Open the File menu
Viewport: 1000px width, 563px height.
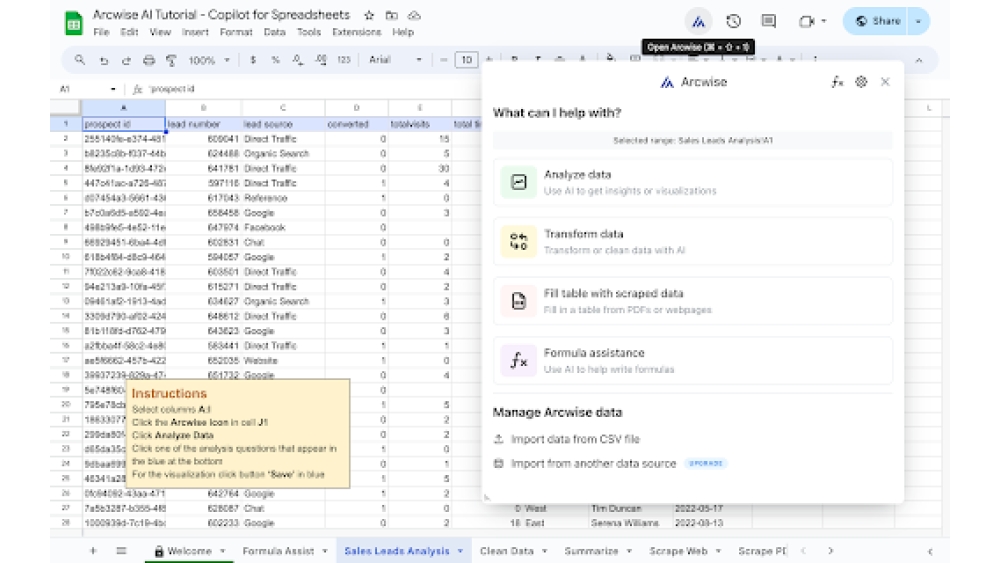(x=101, y=32)
